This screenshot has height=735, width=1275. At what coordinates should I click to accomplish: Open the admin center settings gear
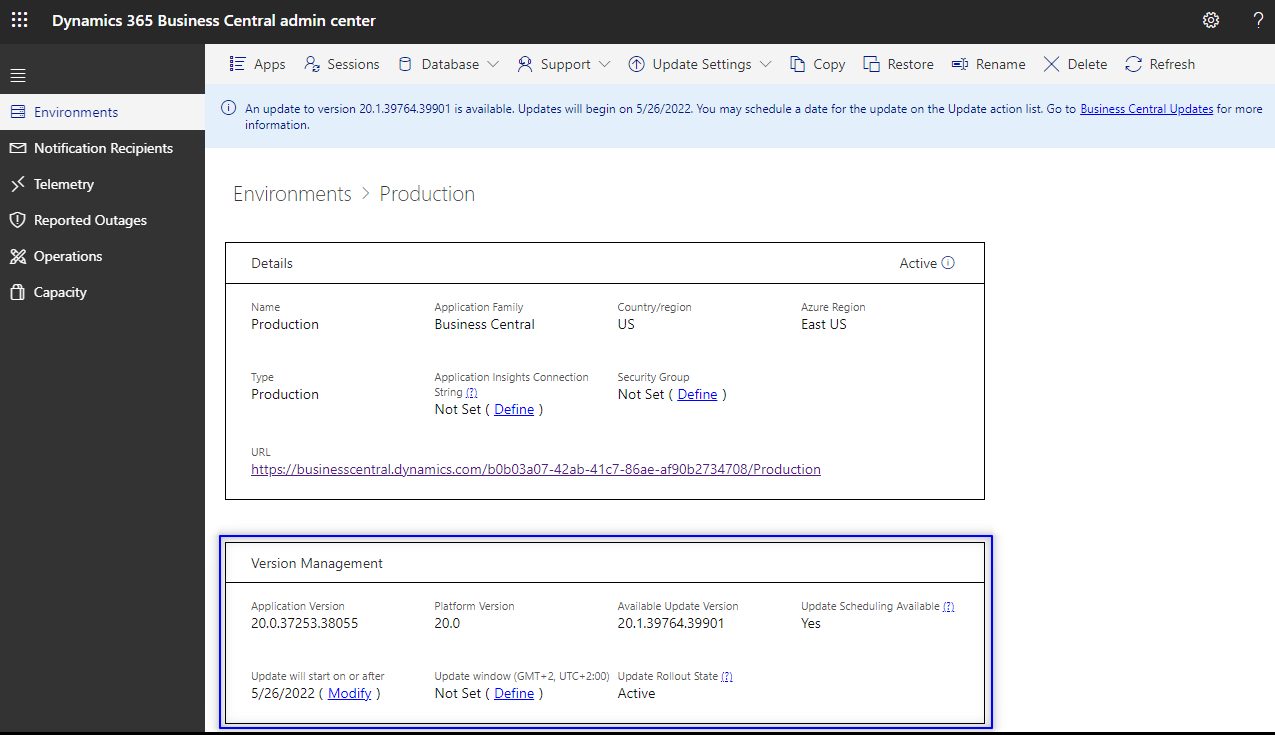pyautogui.click(x=1211, y=19)
